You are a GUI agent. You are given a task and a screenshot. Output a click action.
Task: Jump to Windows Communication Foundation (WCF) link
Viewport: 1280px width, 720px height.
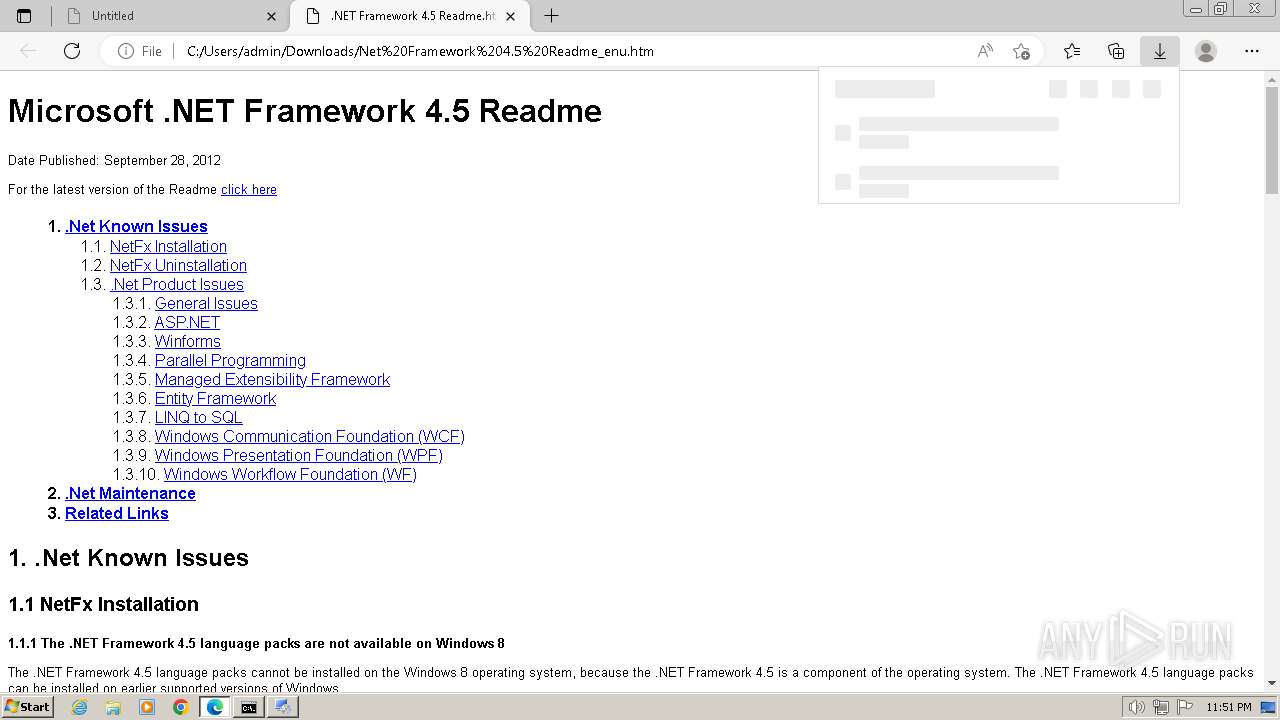click(310, 436)
